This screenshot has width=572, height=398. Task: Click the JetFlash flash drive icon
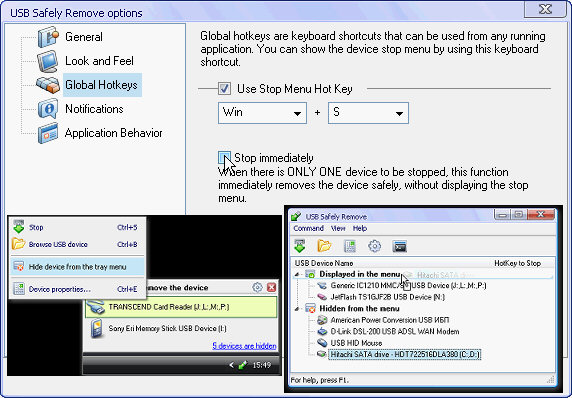point(322,297)
